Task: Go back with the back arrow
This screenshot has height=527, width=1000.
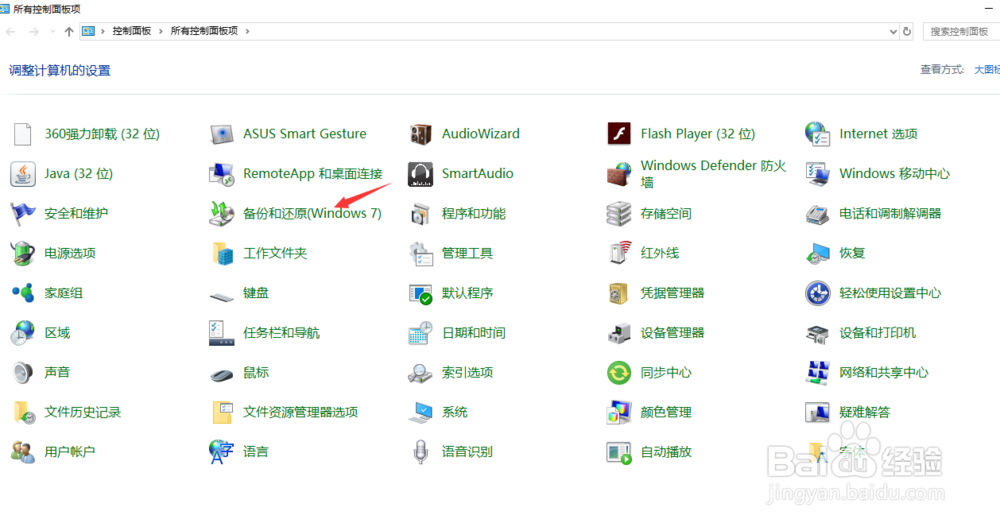Action: (11, 31)
